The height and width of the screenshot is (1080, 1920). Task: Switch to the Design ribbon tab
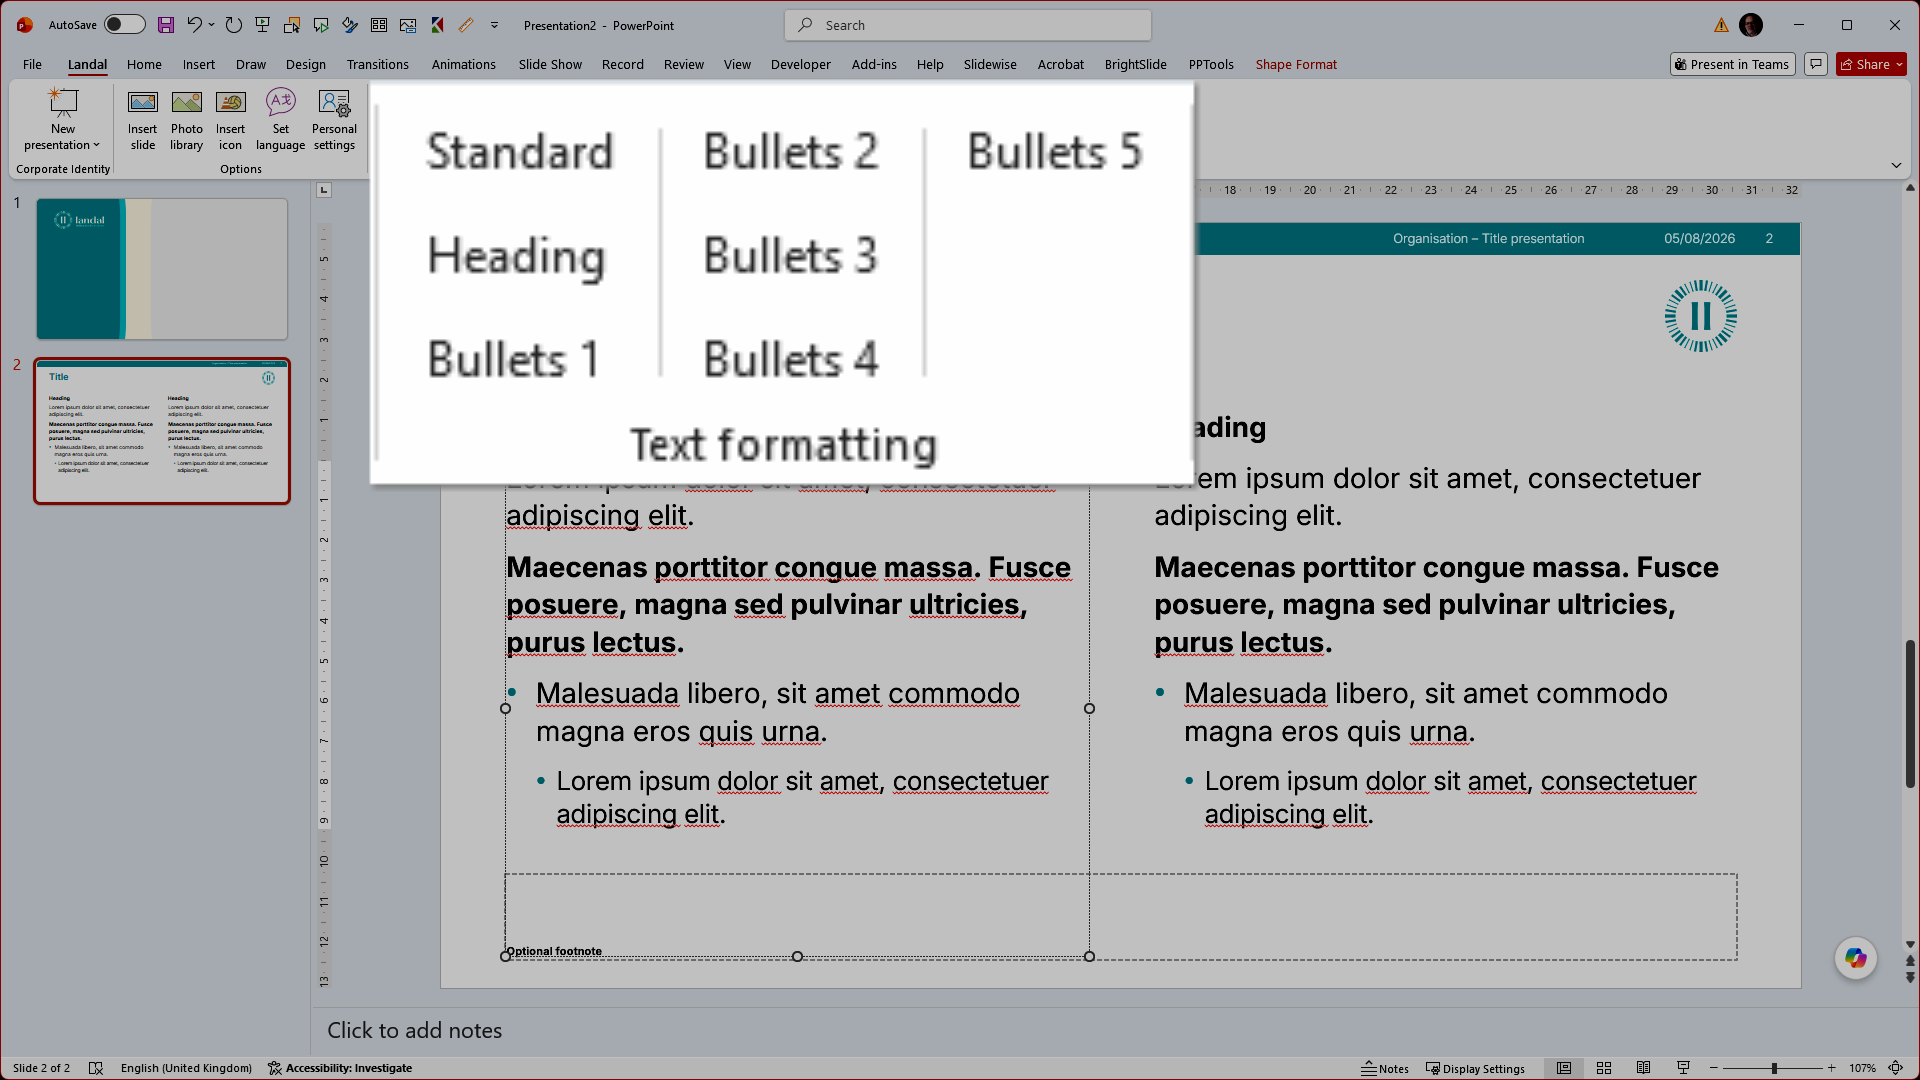[x=306, y=64]
